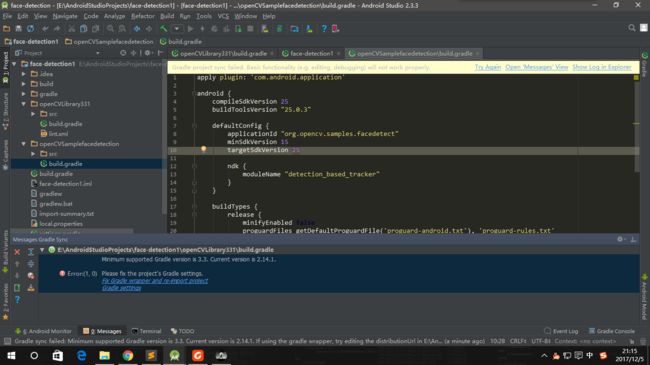The width and height of the screenshot is (650, 365).
Task: Click Fix Gradle wrapper and re-import project link
Action: (x=155, y=281)
